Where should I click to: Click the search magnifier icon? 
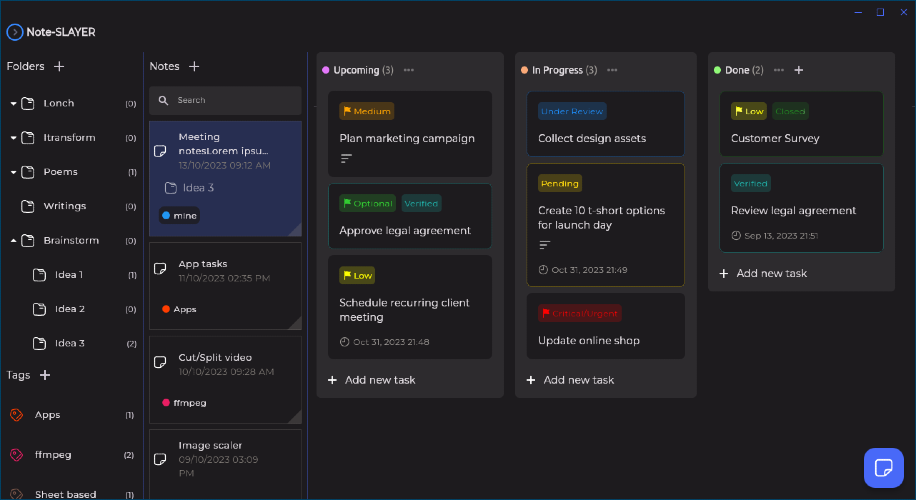click(x=164, y=100)
